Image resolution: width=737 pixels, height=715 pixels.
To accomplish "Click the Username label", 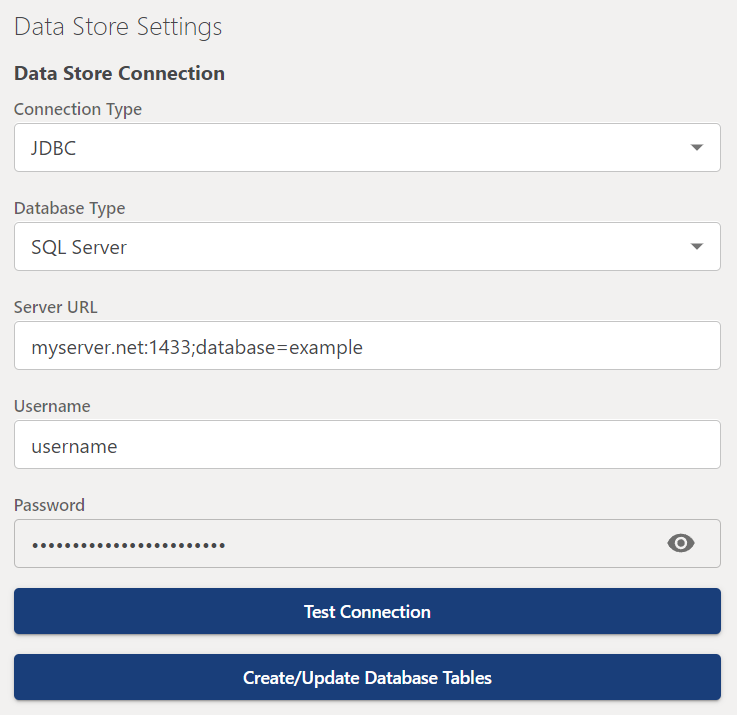I will [52, 406].
